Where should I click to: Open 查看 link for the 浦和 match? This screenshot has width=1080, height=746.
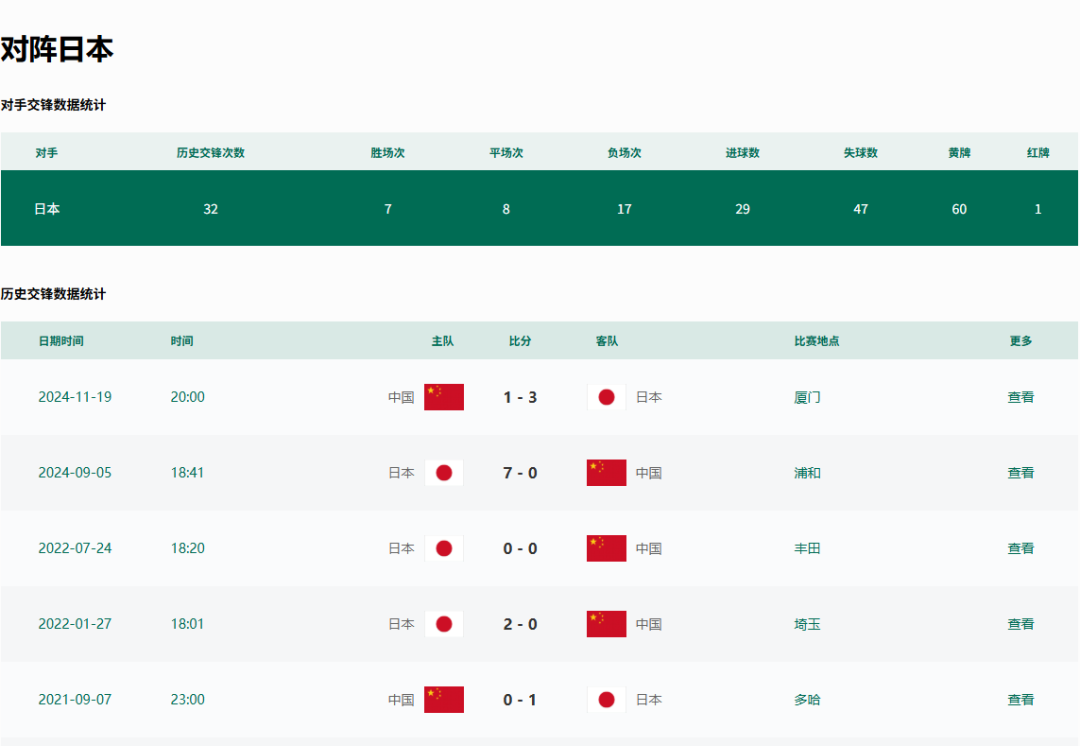[1020, 473]
